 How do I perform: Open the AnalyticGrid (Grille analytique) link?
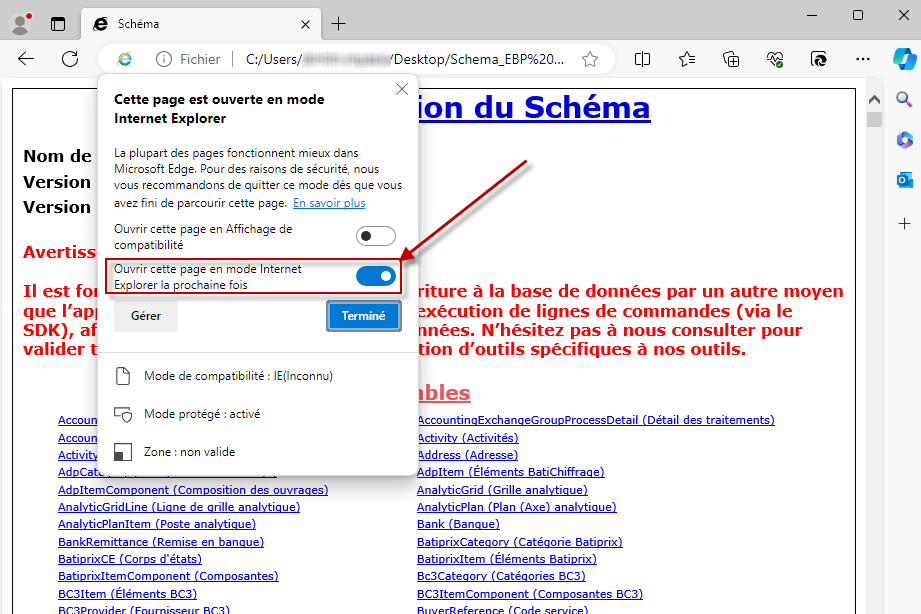(502, 490)
